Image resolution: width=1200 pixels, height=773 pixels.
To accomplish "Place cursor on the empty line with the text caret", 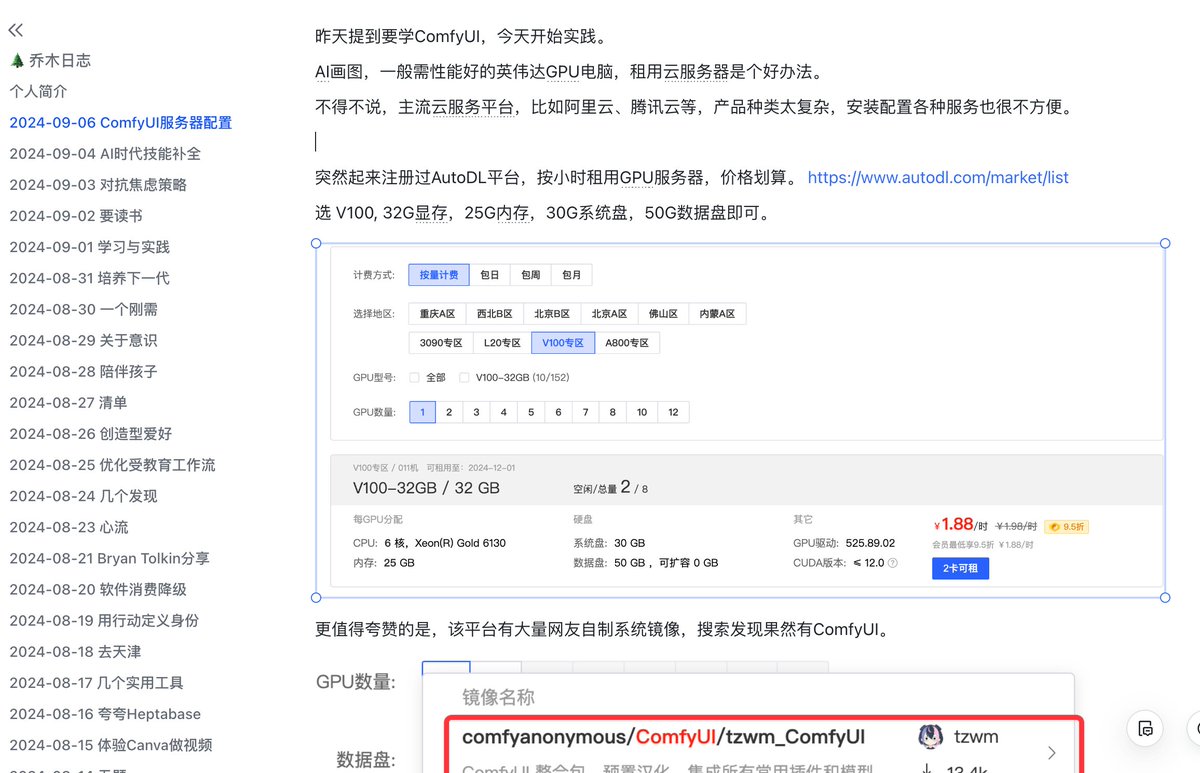I will click(316, 141).
